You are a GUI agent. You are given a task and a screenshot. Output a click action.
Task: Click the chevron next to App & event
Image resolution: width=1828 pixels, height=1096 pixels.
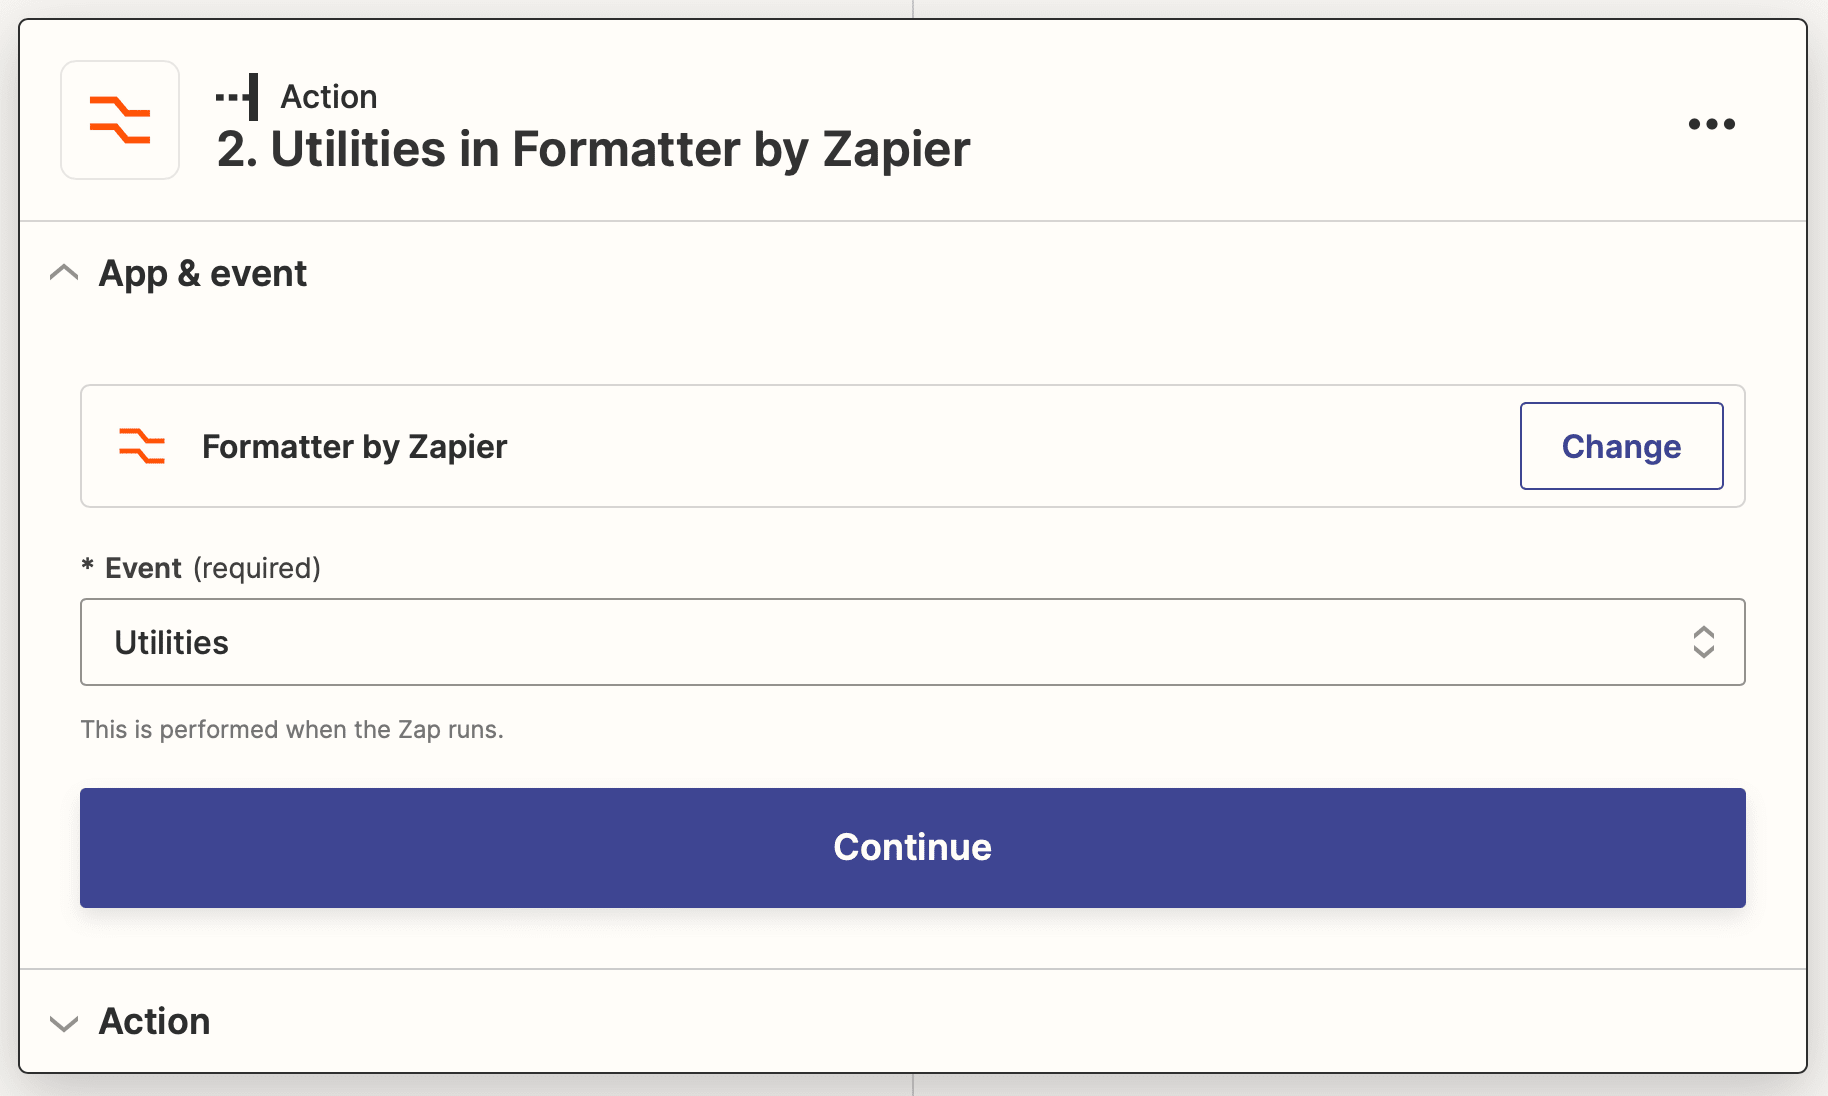(x=65, y=273)
